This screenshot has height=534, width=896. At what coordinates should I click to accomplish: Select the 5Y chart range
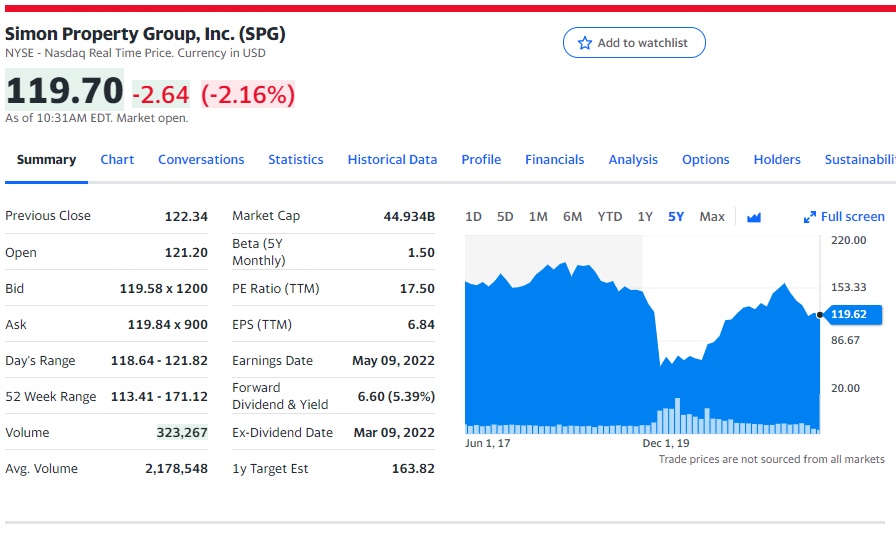(676, 217)
